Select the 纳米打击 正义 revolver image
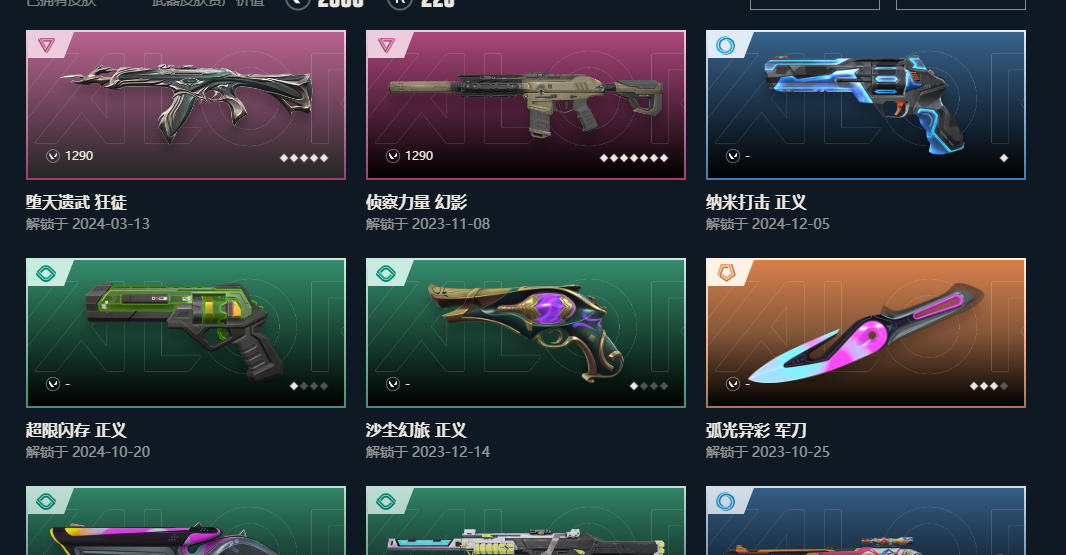Image resolution: width=1066 pixels, height=555 pixels. tap(865, 102)
